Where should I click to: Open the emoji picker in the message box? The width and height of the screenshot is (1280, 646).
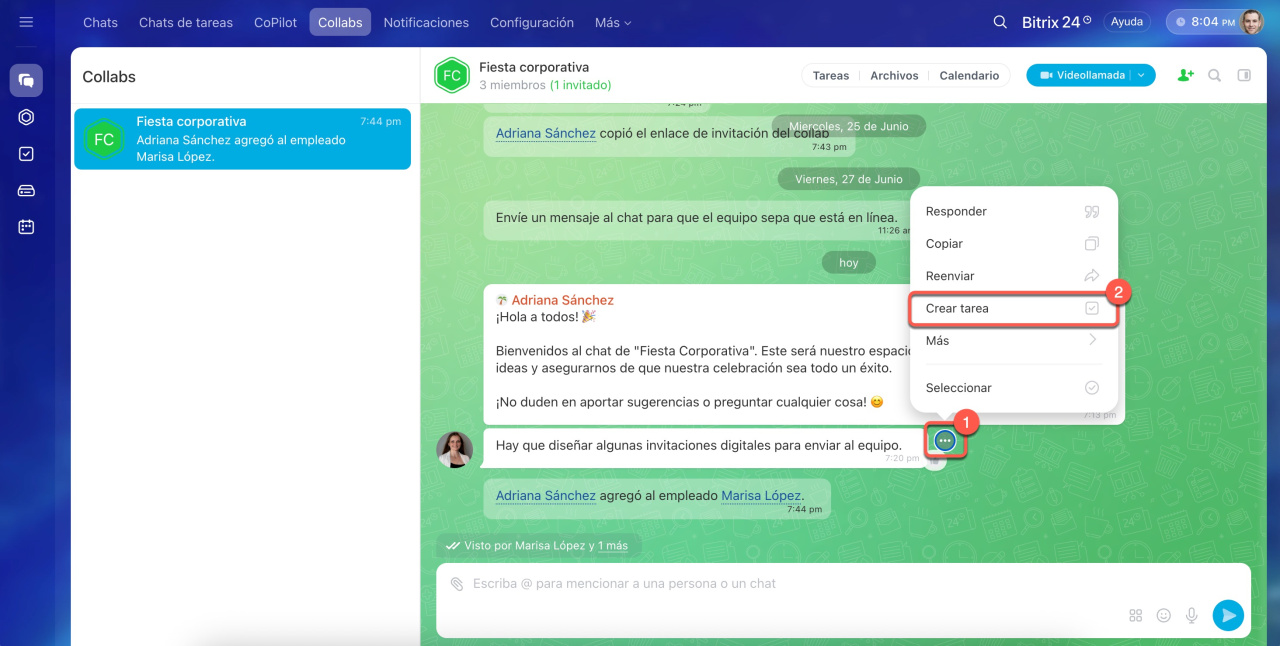pyautogui.click(x=1163, y=616)
